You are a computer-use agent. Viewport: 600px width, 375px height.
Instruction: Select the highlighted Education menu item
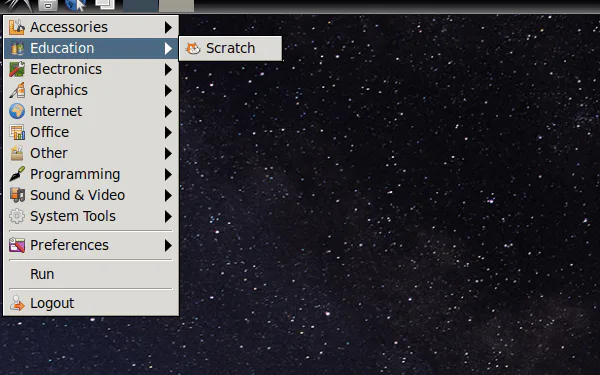pos(91,48)
